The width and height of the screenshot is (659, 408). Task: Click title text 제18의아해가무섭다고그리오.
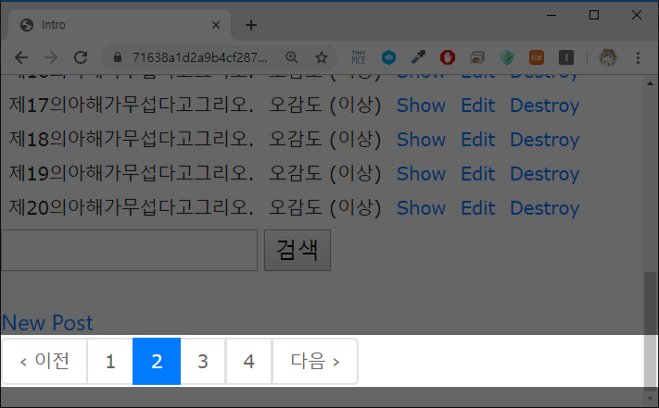tap(131, 140)
